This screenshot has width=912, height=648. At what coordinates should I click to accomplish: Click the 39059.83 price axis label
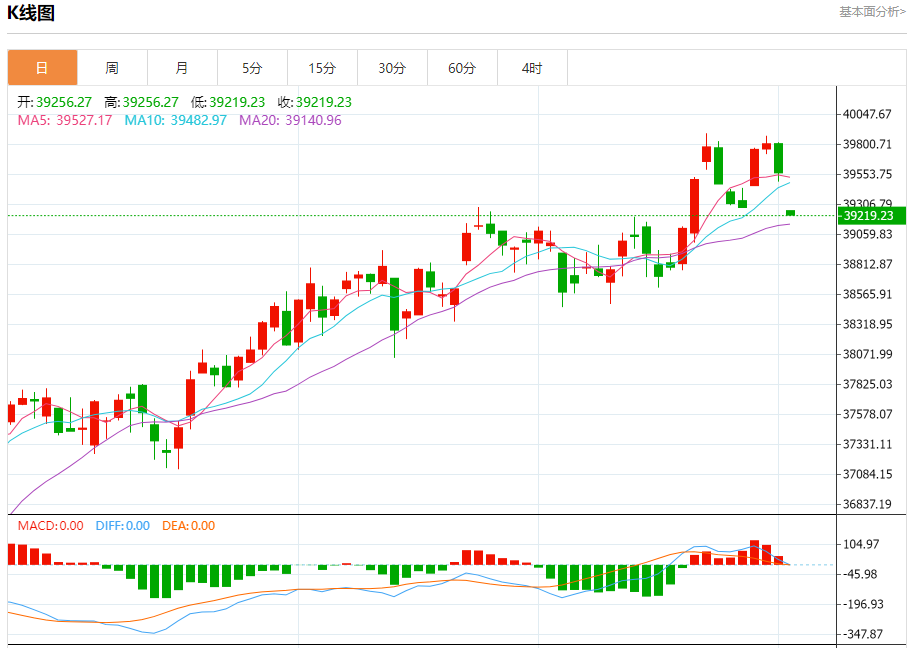tap(867, 234)
